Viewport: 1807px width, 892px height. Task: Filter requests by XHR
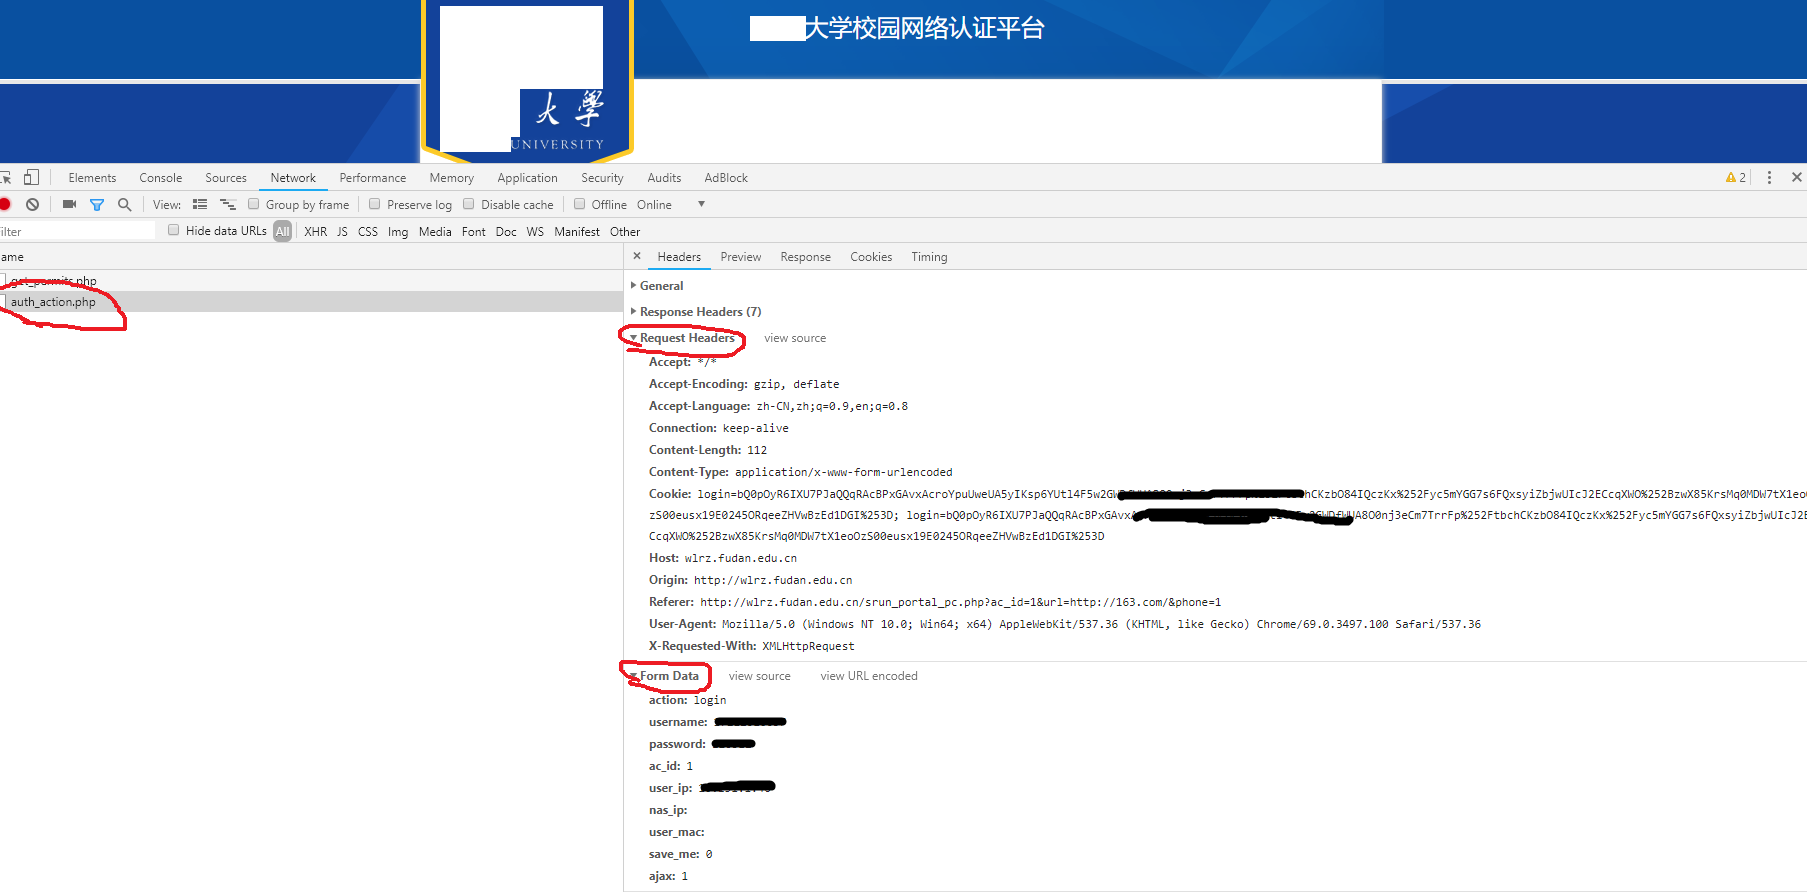click(x=316, y=231)
